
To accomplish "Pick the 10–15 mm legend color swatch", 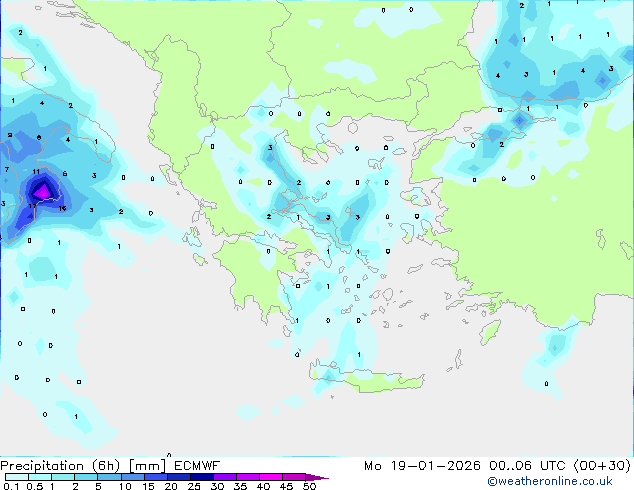I will (x=133, y=477).
